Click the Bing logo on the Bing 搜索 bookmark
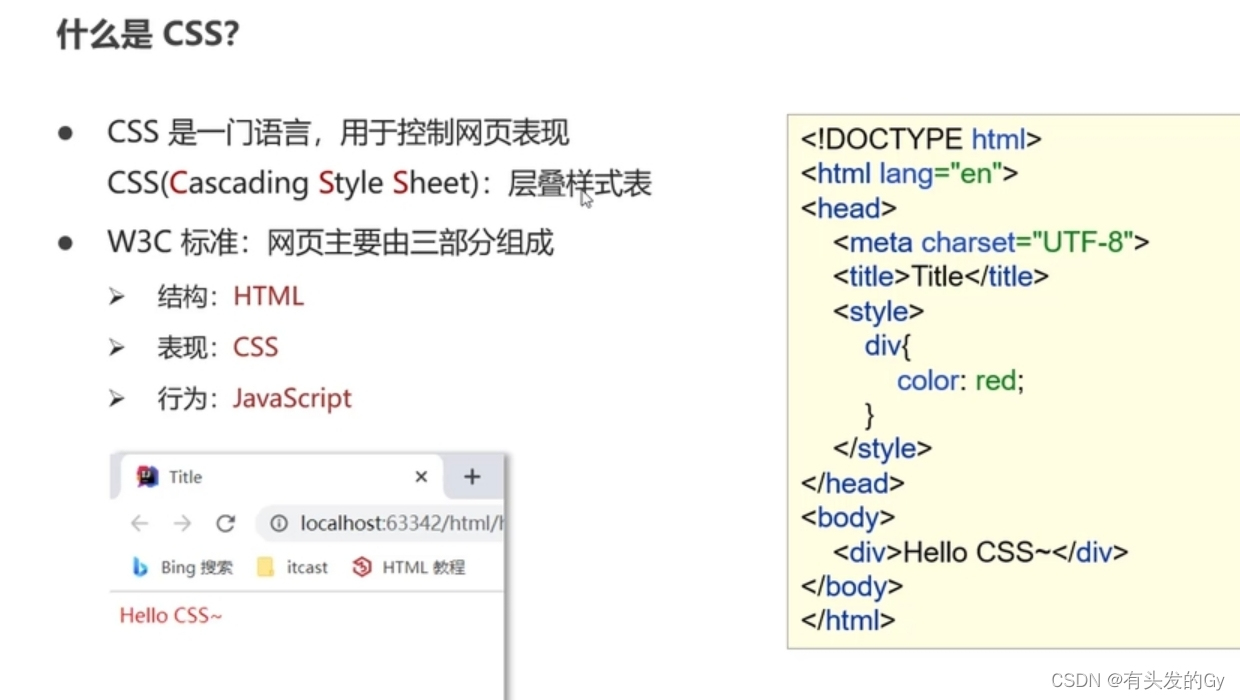Viewport: 1240px width, 700px height. (x=139, y=567)
